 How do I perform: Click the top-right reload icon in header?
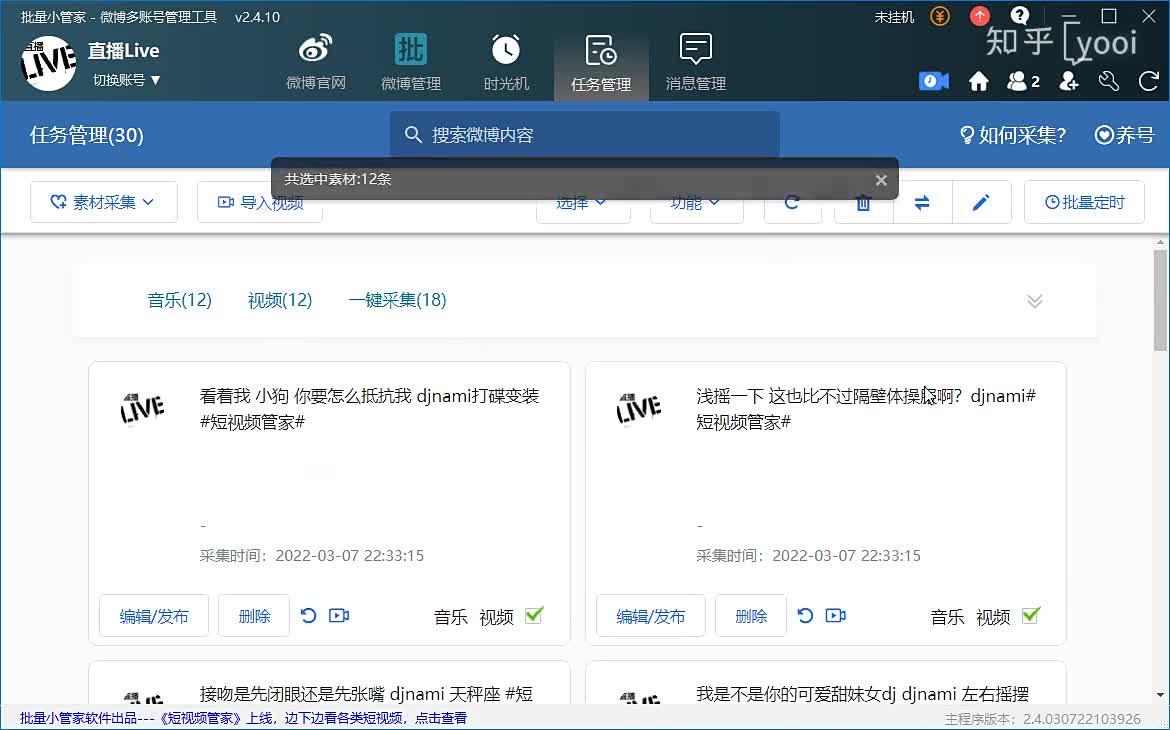pos(1148,81)
